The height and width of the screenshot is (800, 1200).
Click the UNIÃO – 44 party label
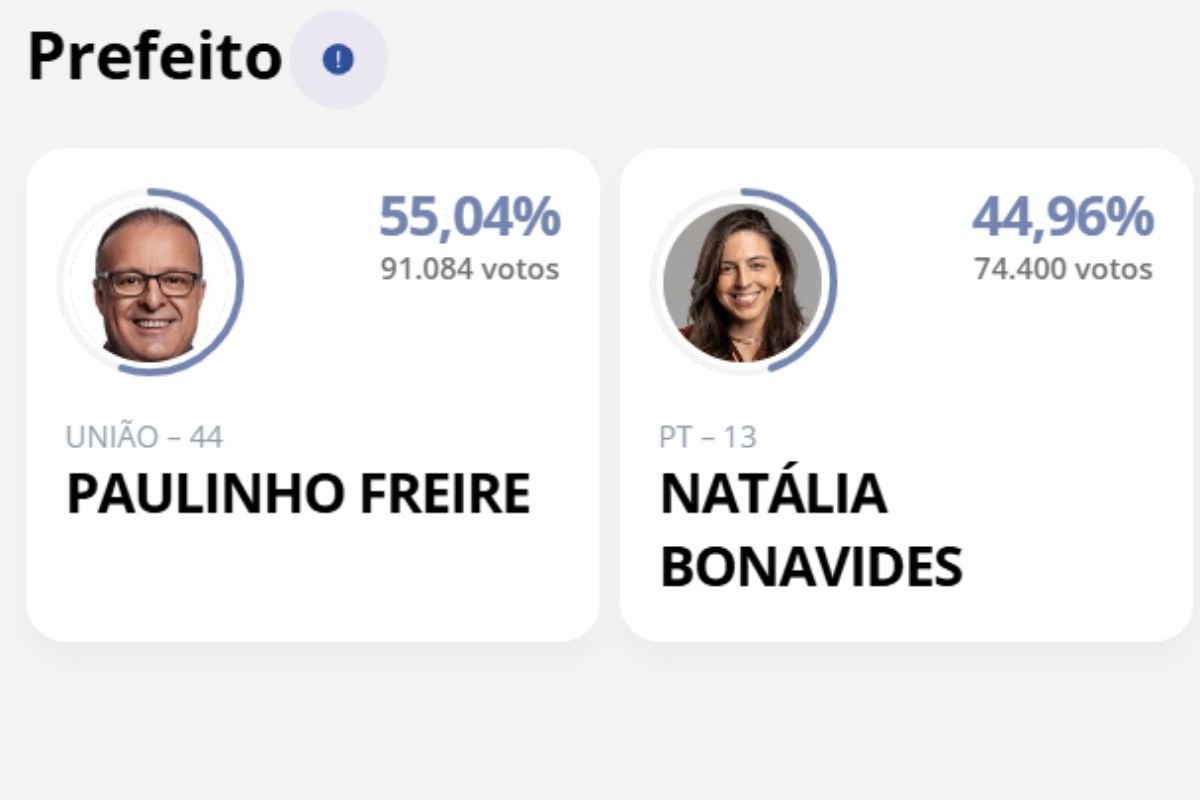[x=144, y=437]
